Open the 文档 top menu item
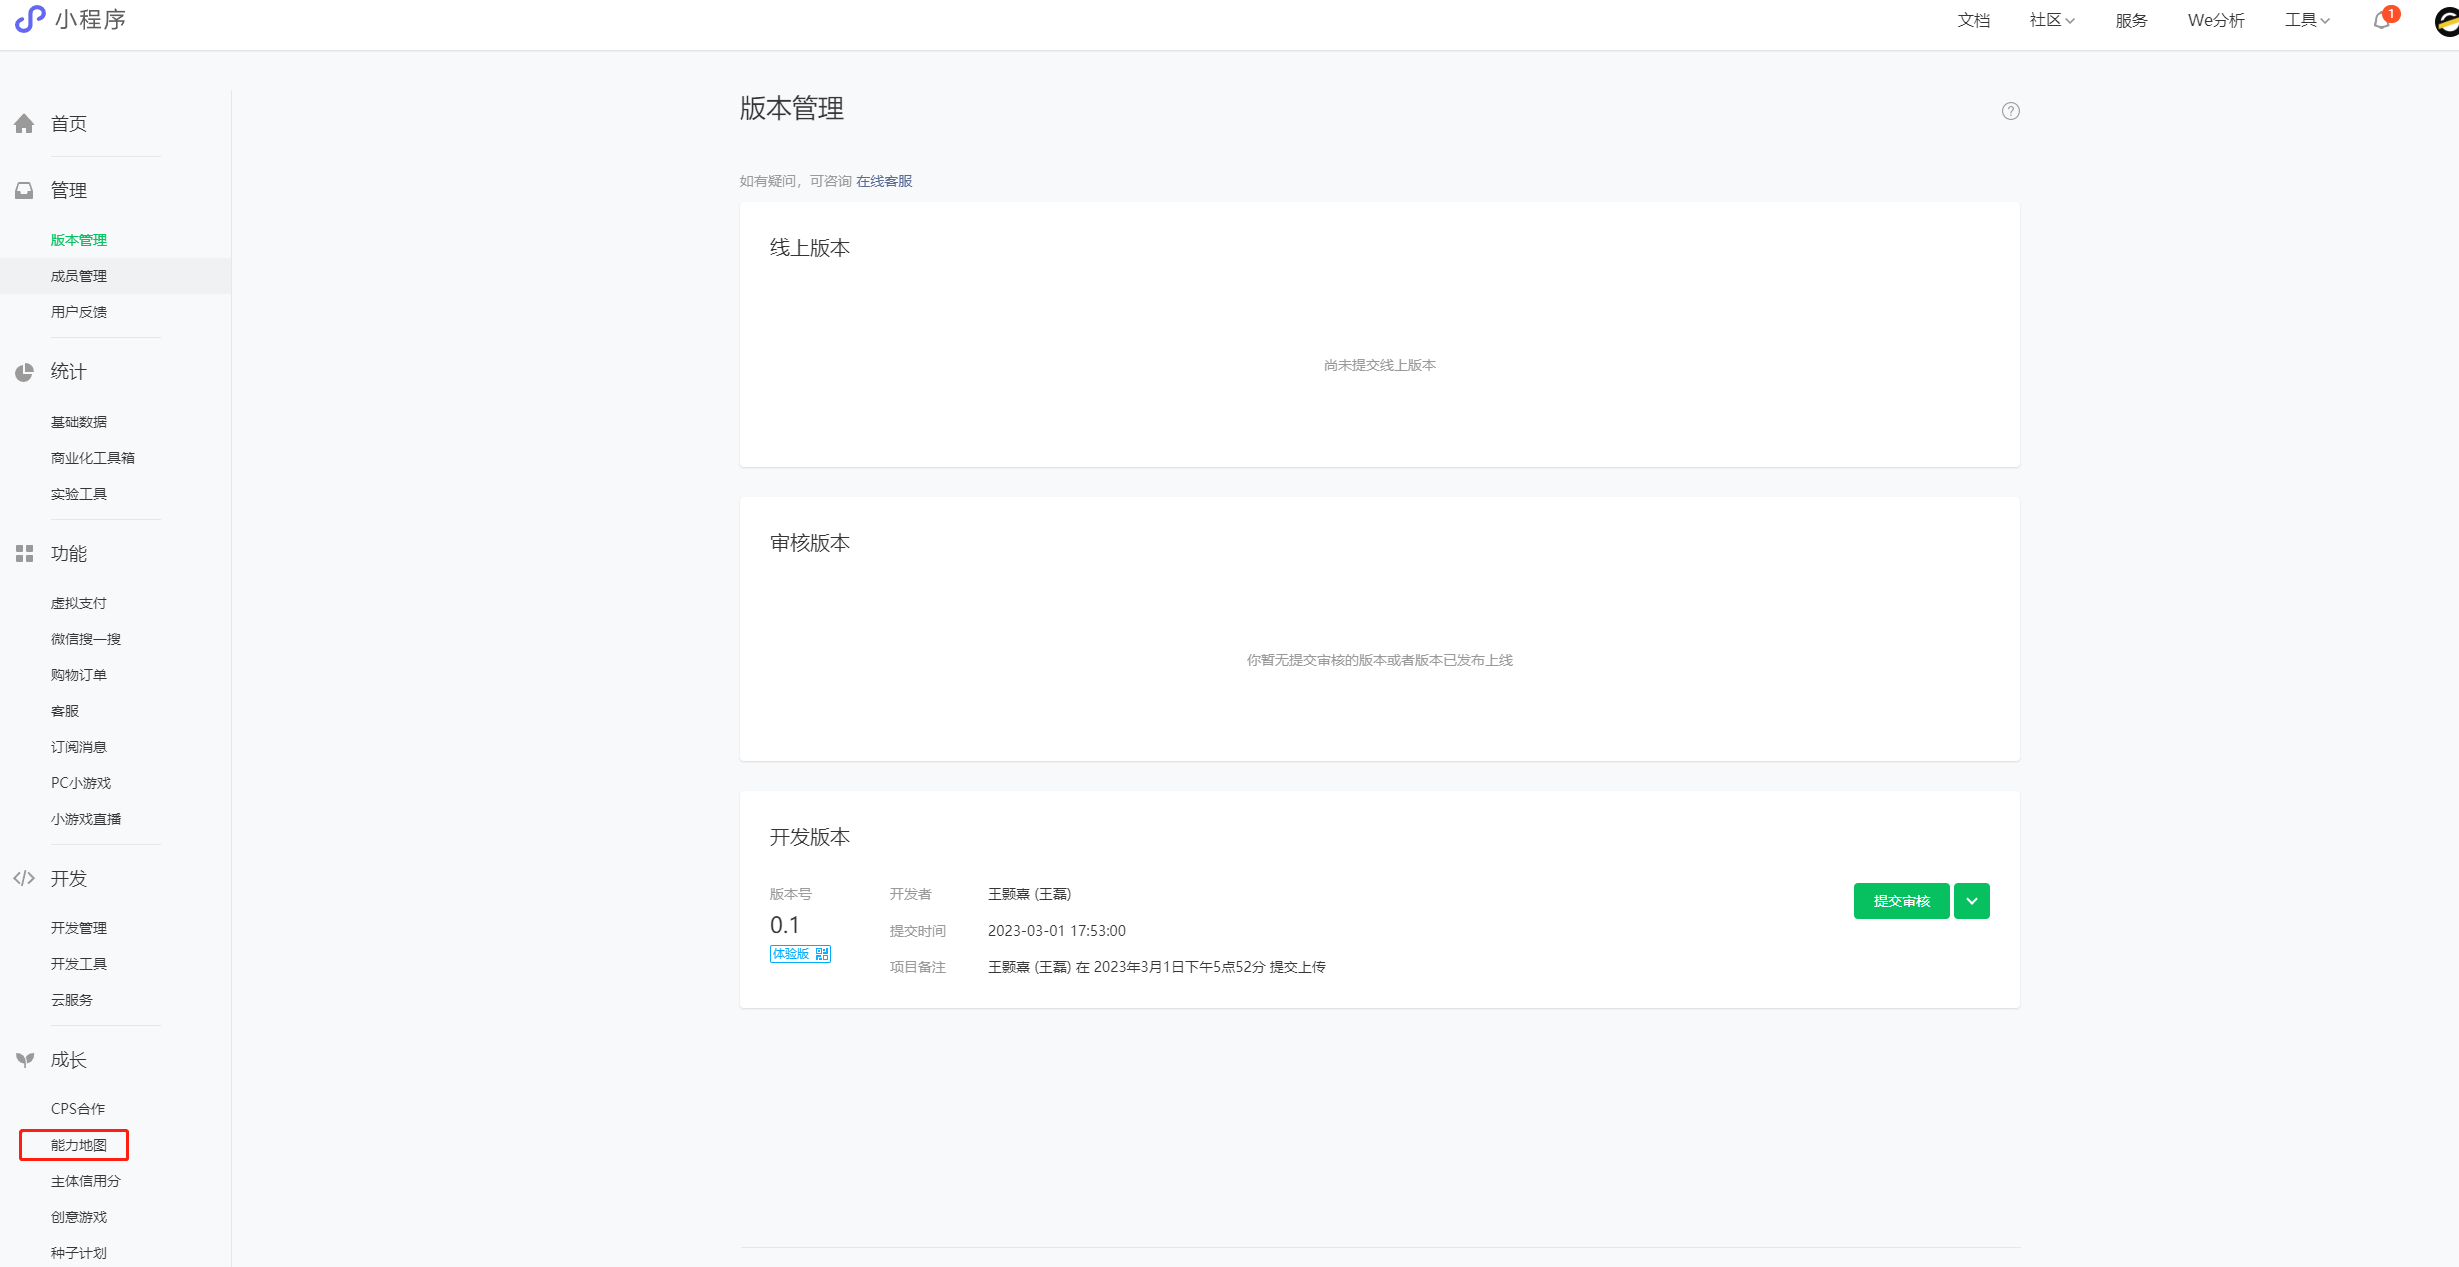The image size is (2459, 1267). tap(1973, 20)
